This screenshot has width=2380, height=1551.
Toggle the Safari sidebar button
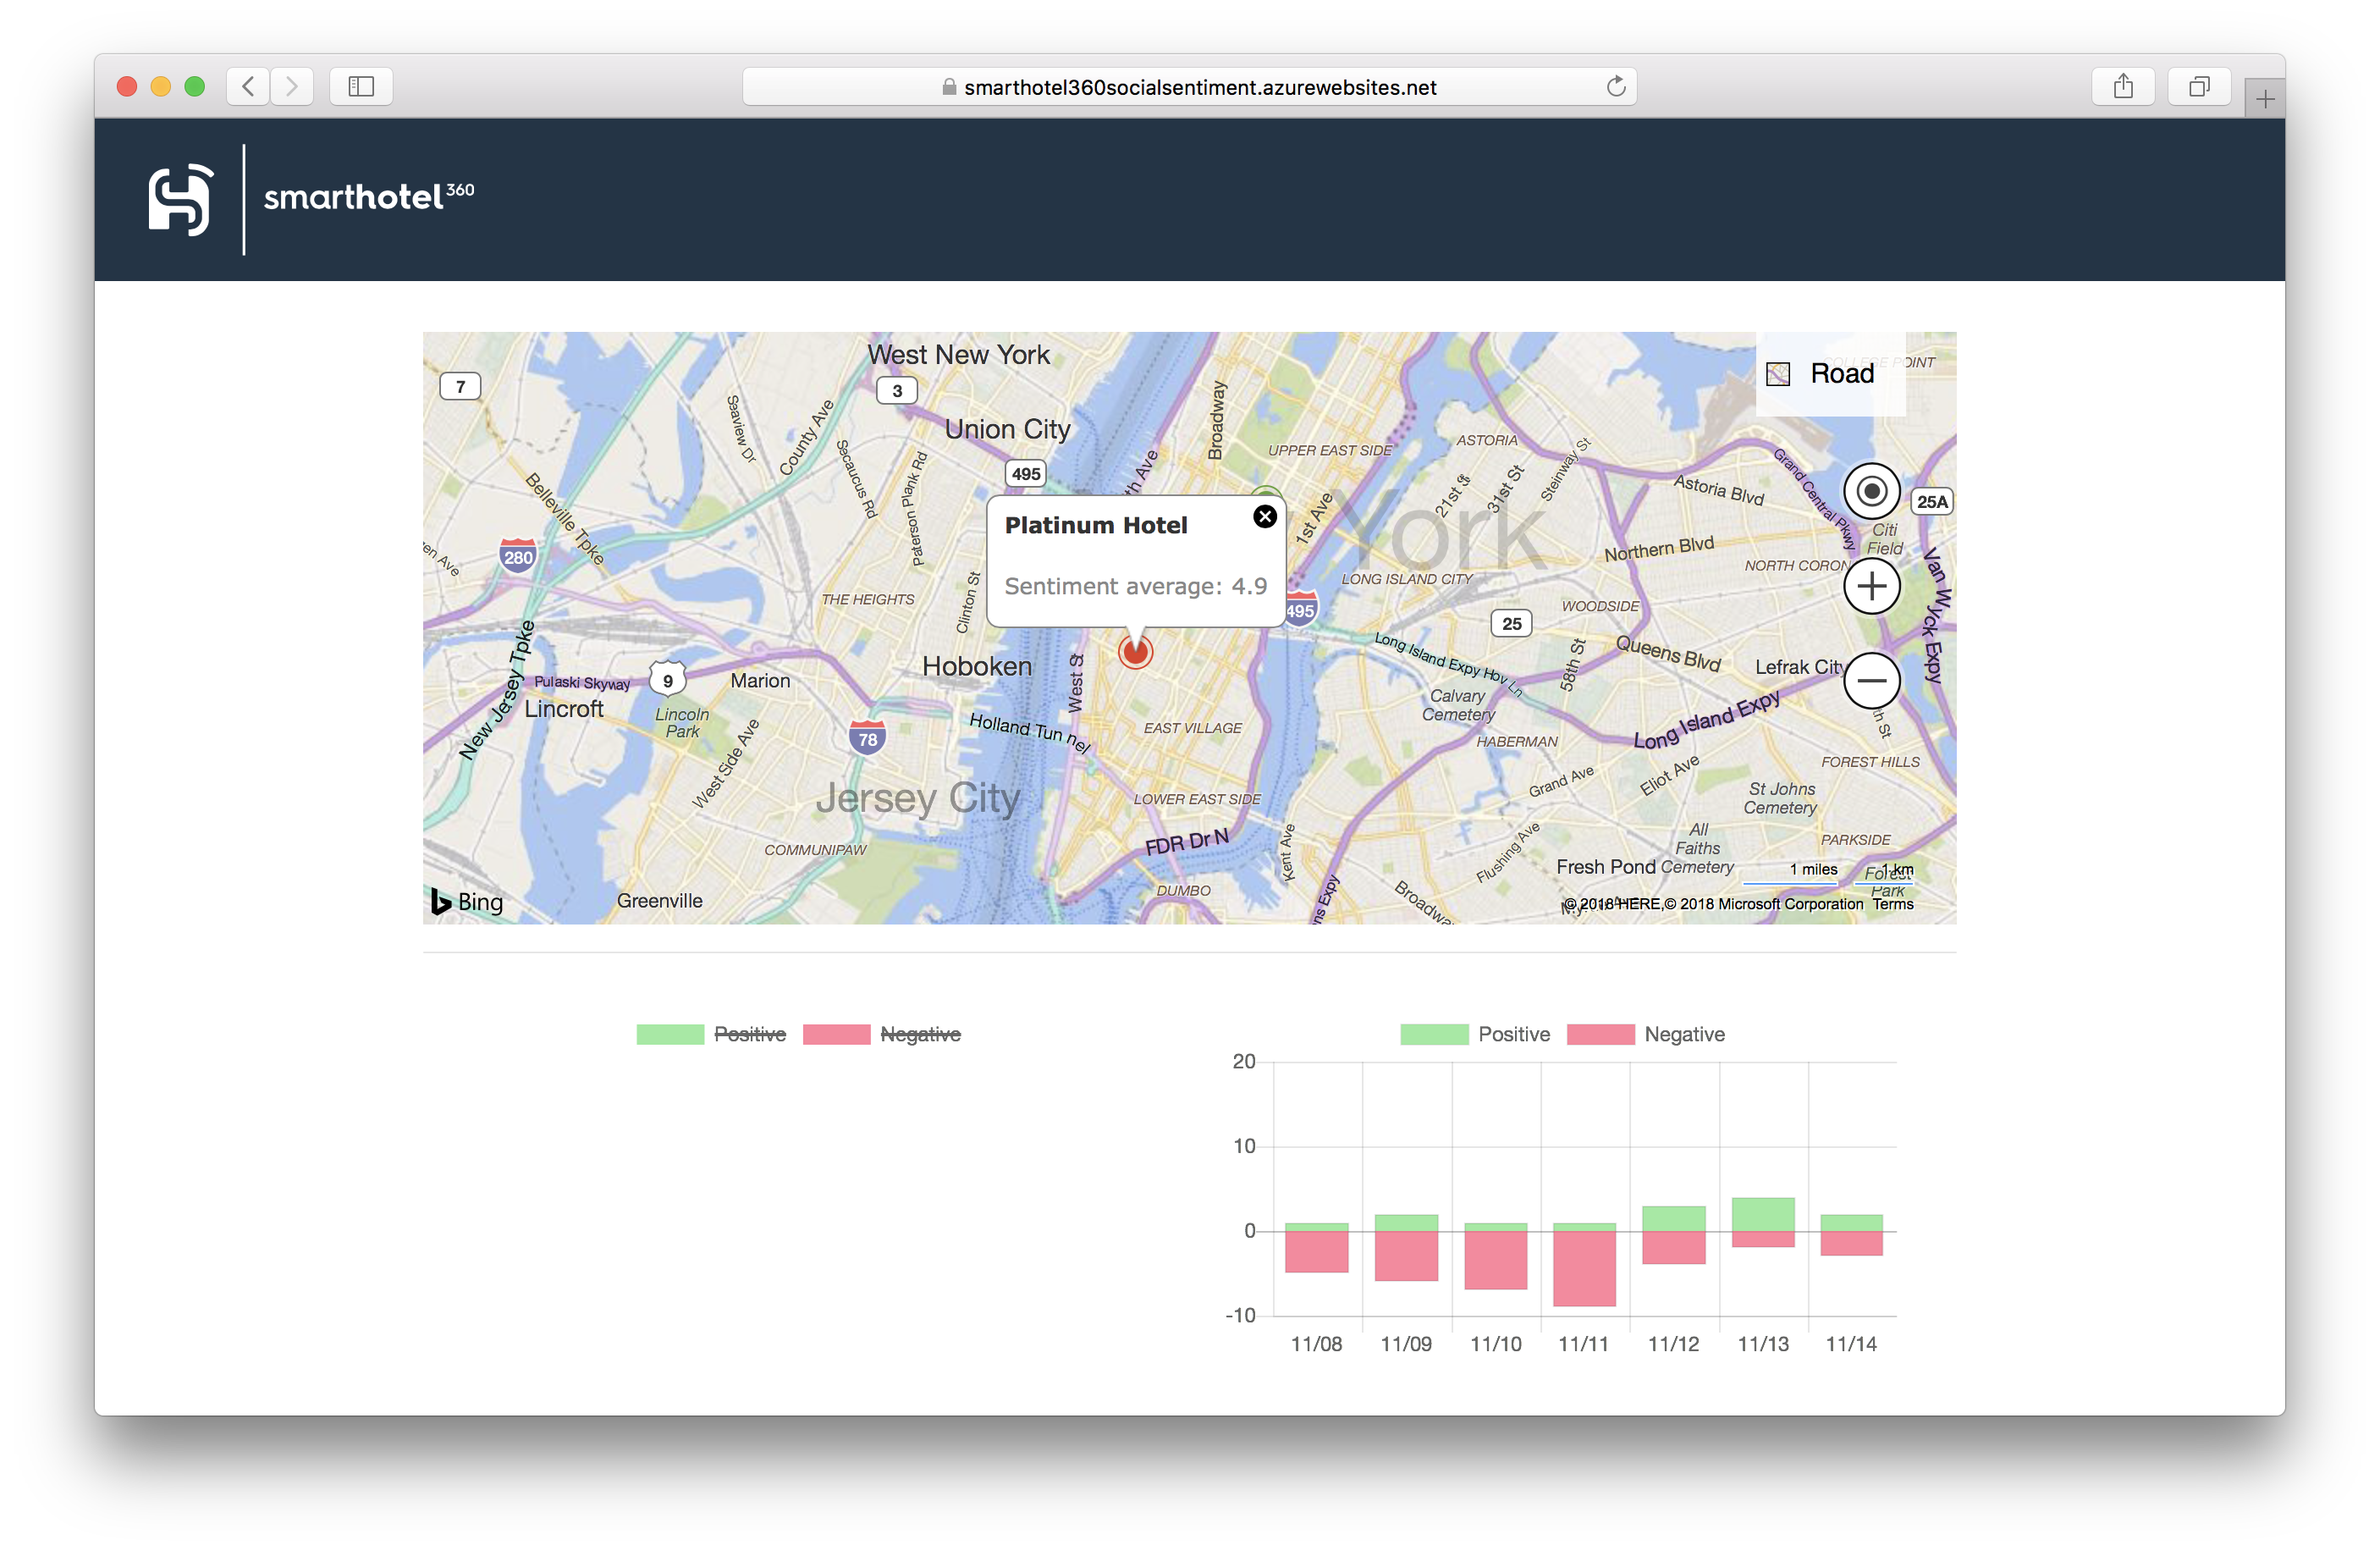coord(361,87)
